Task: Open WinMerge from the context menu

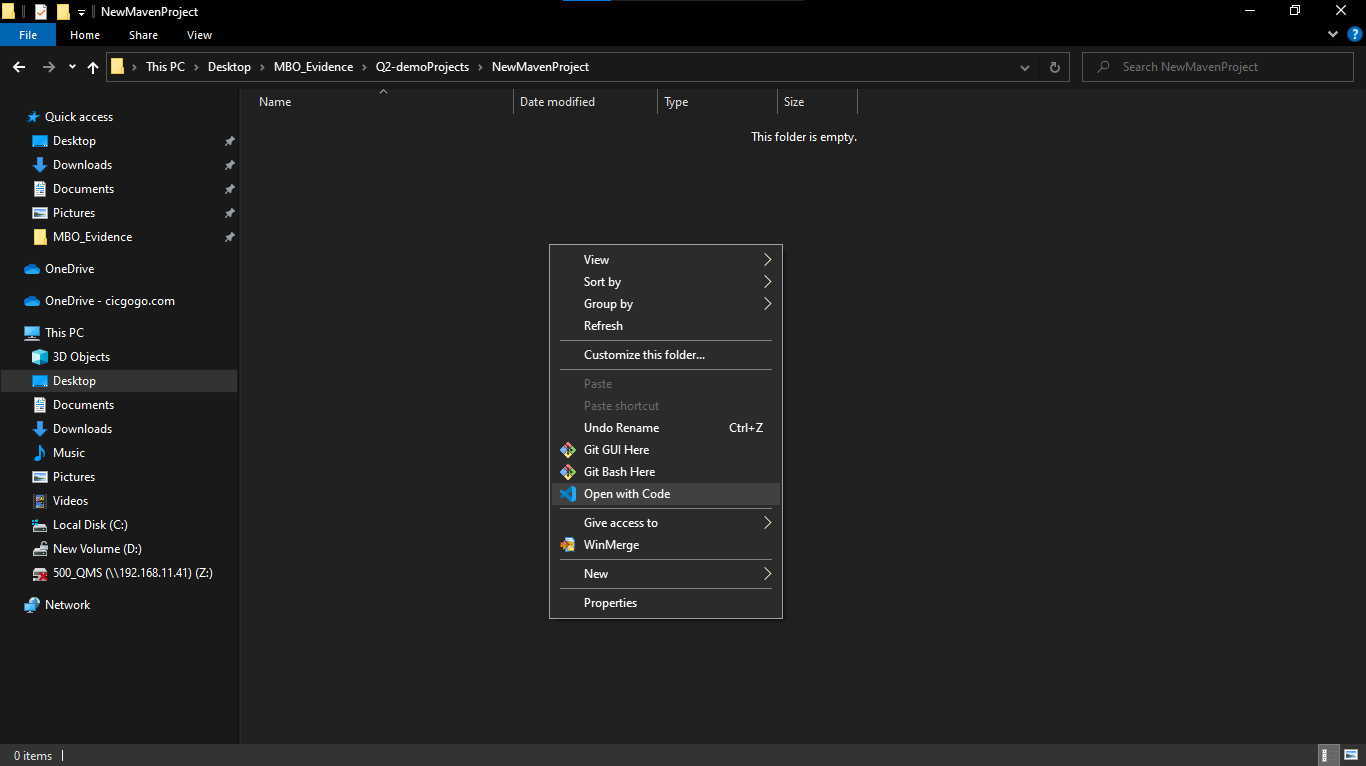Action: 611,545
